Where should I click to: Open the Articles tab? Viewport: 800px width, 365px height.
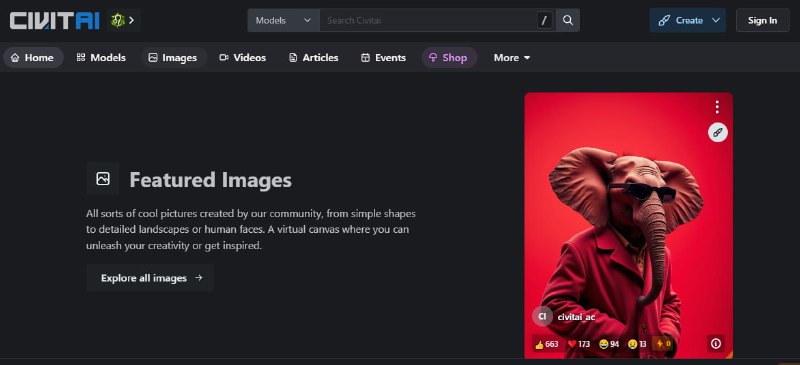[x=314, y=58]
